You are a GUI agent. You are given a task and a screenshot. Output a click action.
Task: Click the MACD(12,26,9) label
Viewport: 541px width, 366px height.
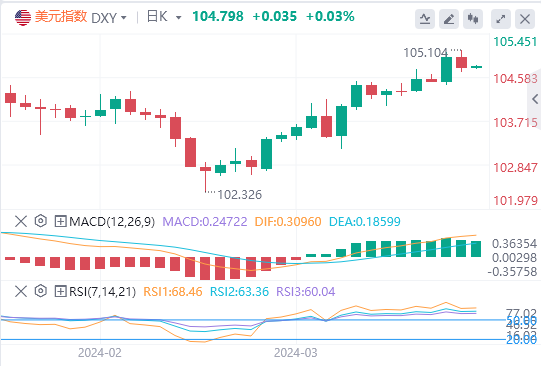click(x=112, y=221)
